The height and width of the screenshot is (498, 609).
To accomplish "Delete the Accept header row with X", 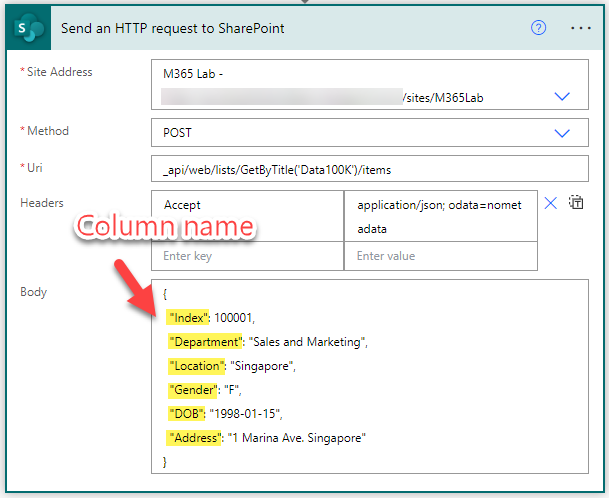I will pos(550,203).
